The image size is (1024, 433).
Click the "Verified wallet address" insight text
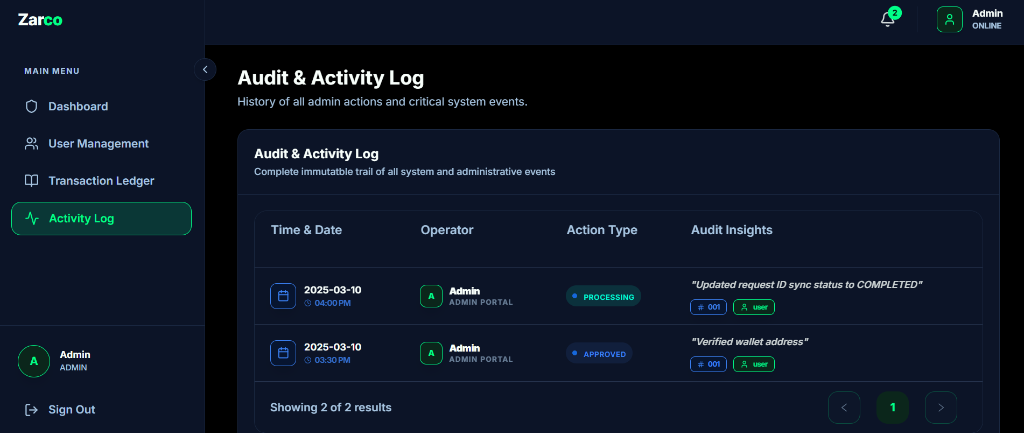[x=750, y=342]
